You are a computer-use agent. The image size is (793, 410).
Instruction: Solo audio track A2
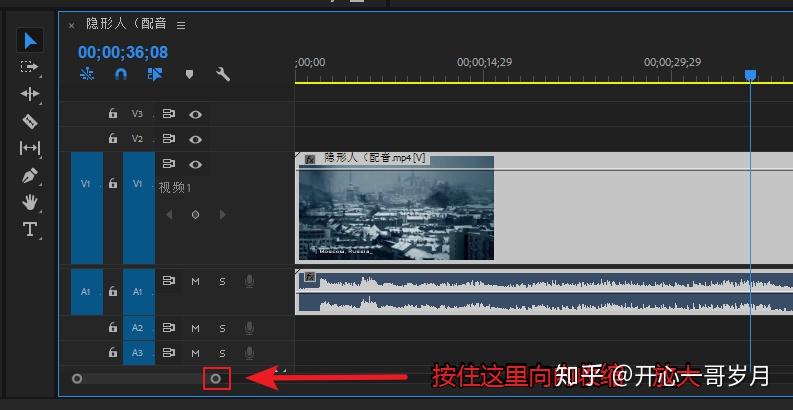point(223,329)
